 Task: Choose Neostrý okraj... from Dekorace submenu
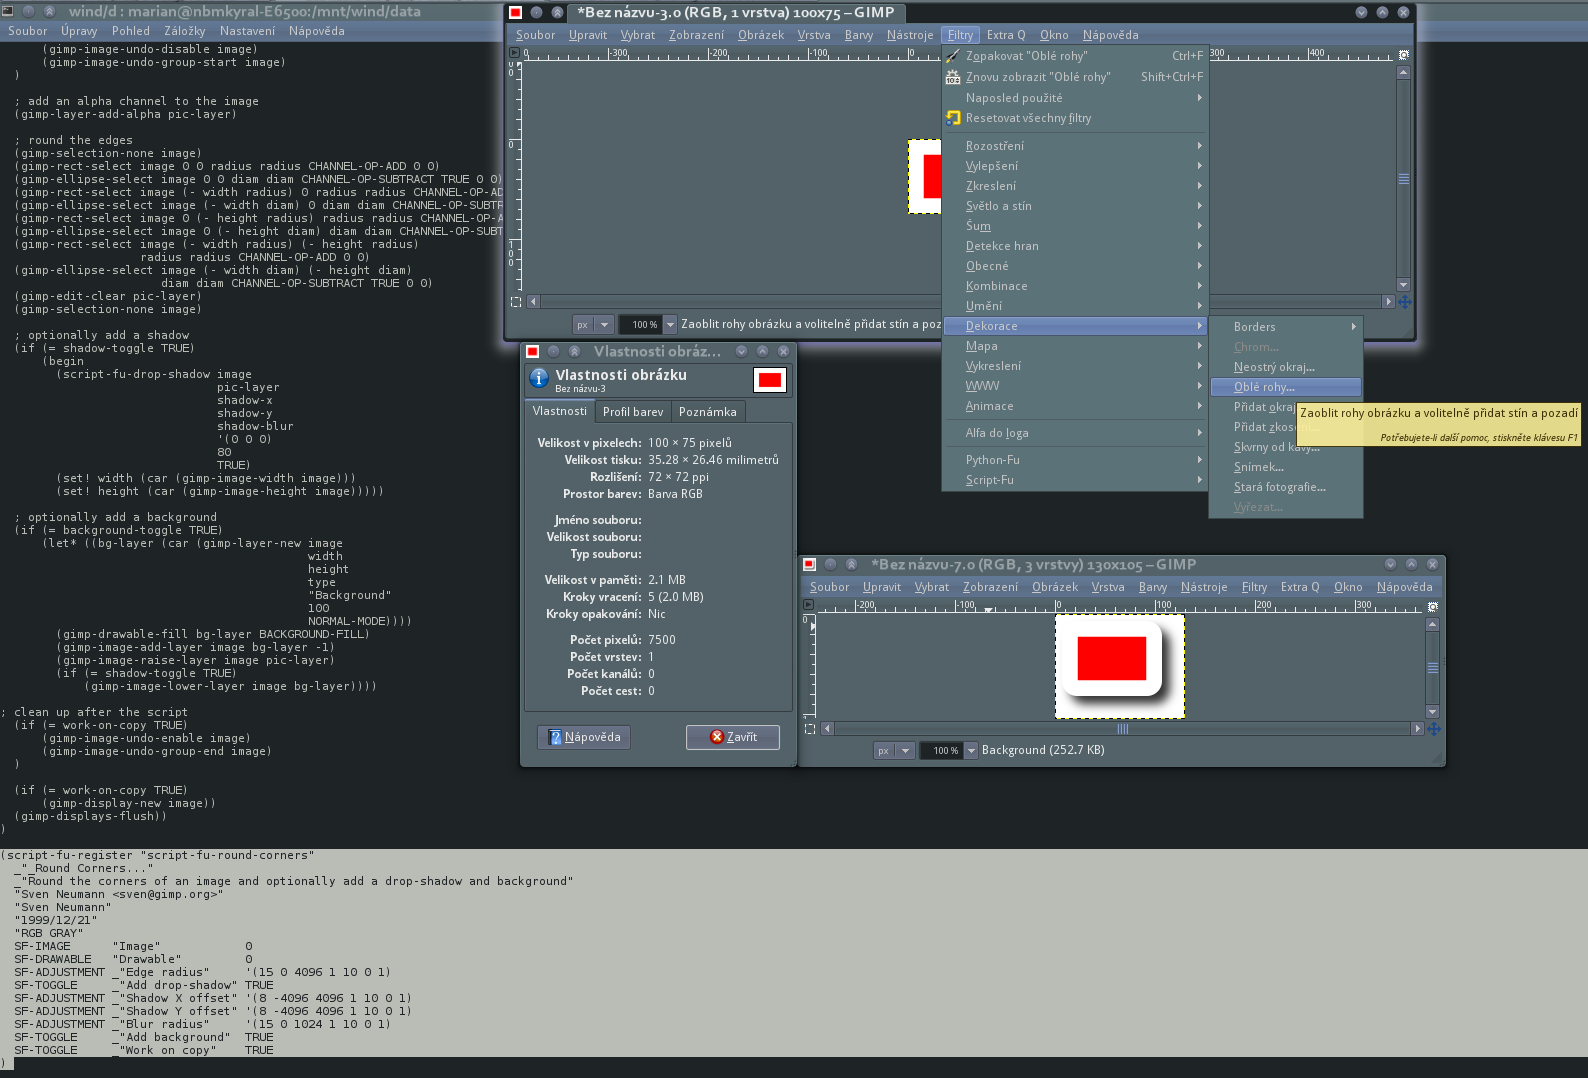(1285, 367)
